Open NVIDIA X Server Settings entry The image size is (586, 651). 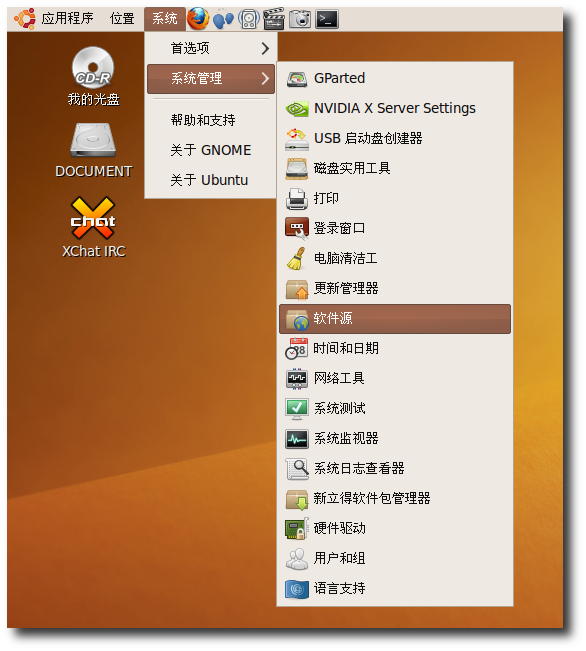pyautogui.click(x=395, y=108)
